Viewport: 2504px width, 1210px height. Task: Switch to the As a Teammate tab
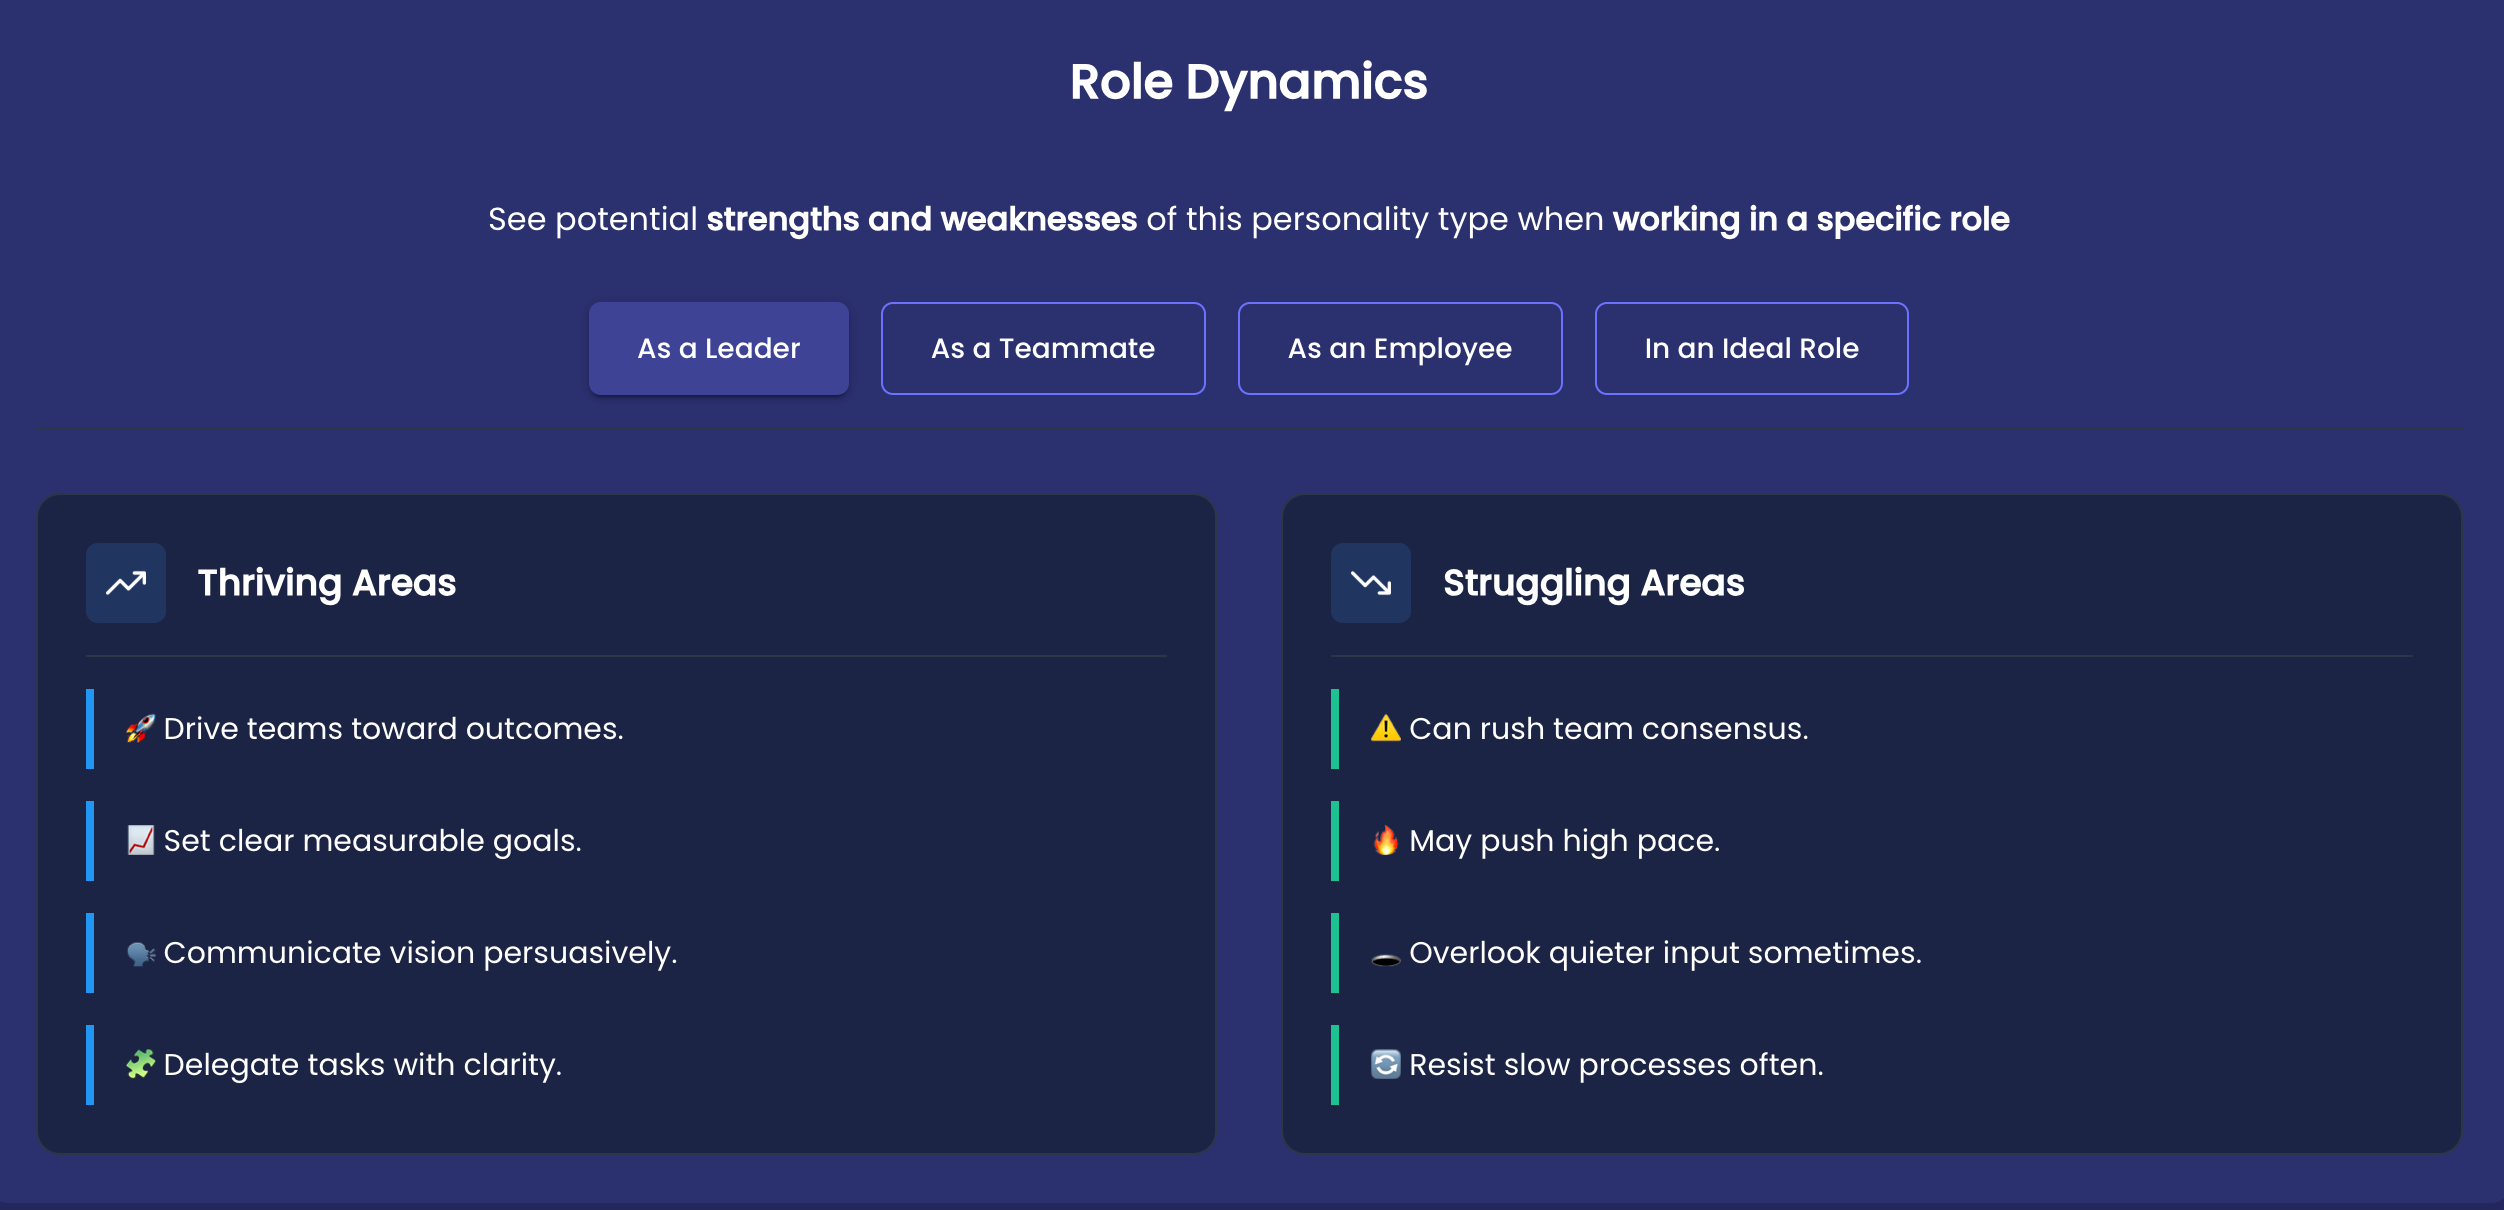click(x=1042, y=348)
